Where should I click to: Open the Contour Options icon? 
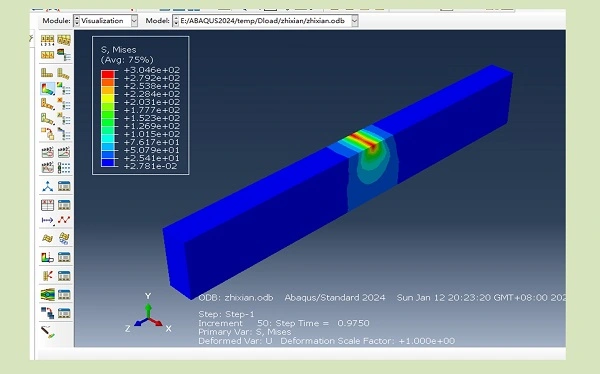click(64, 89)
